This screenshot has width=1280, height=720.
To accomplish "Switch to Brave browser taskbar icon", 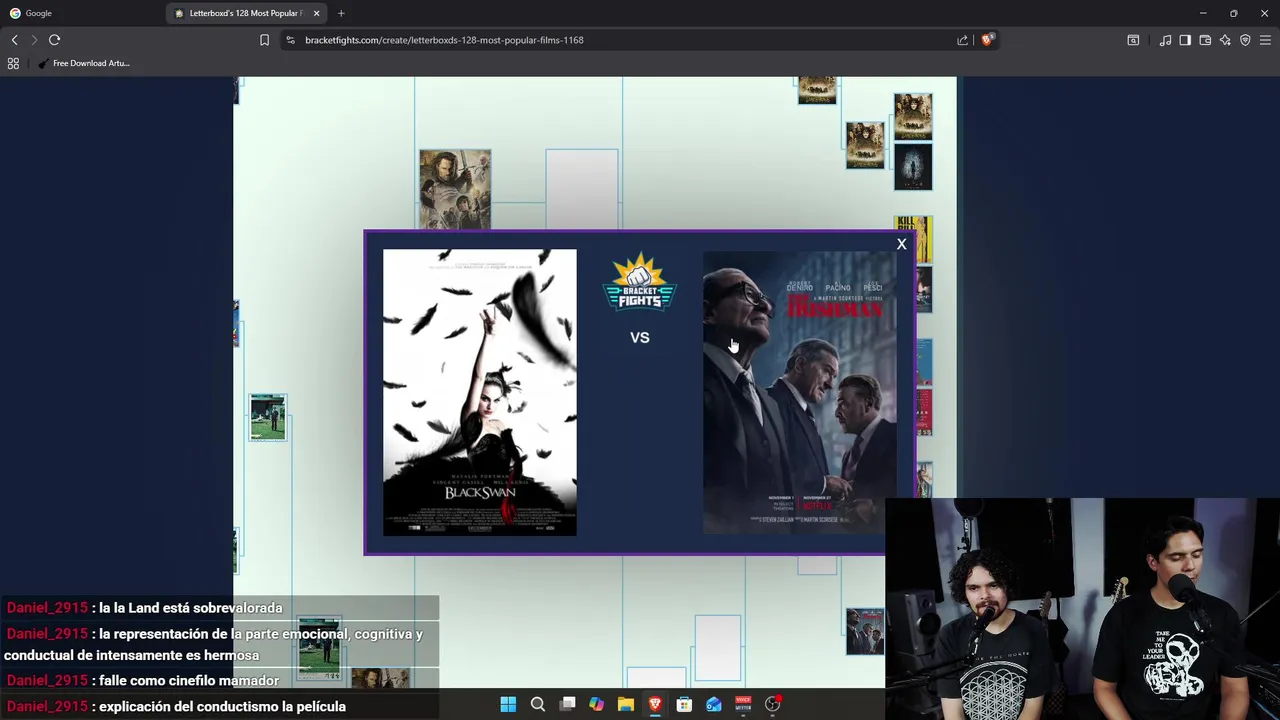I will click(655, 705).
